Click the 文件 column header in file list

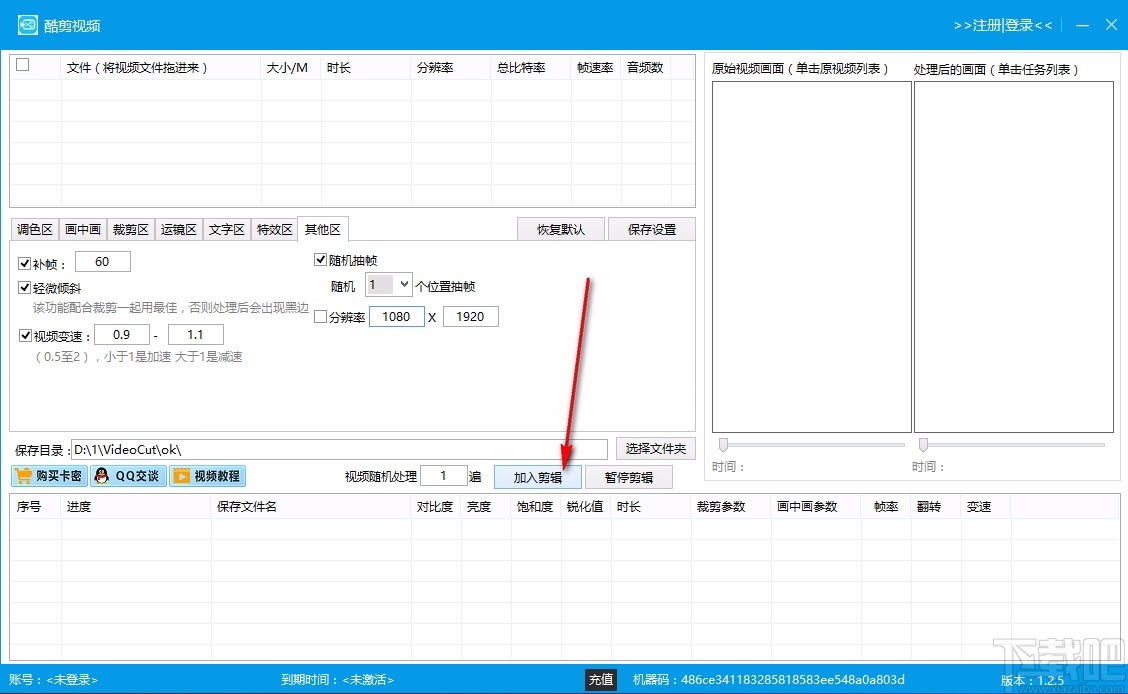[161, 68]
